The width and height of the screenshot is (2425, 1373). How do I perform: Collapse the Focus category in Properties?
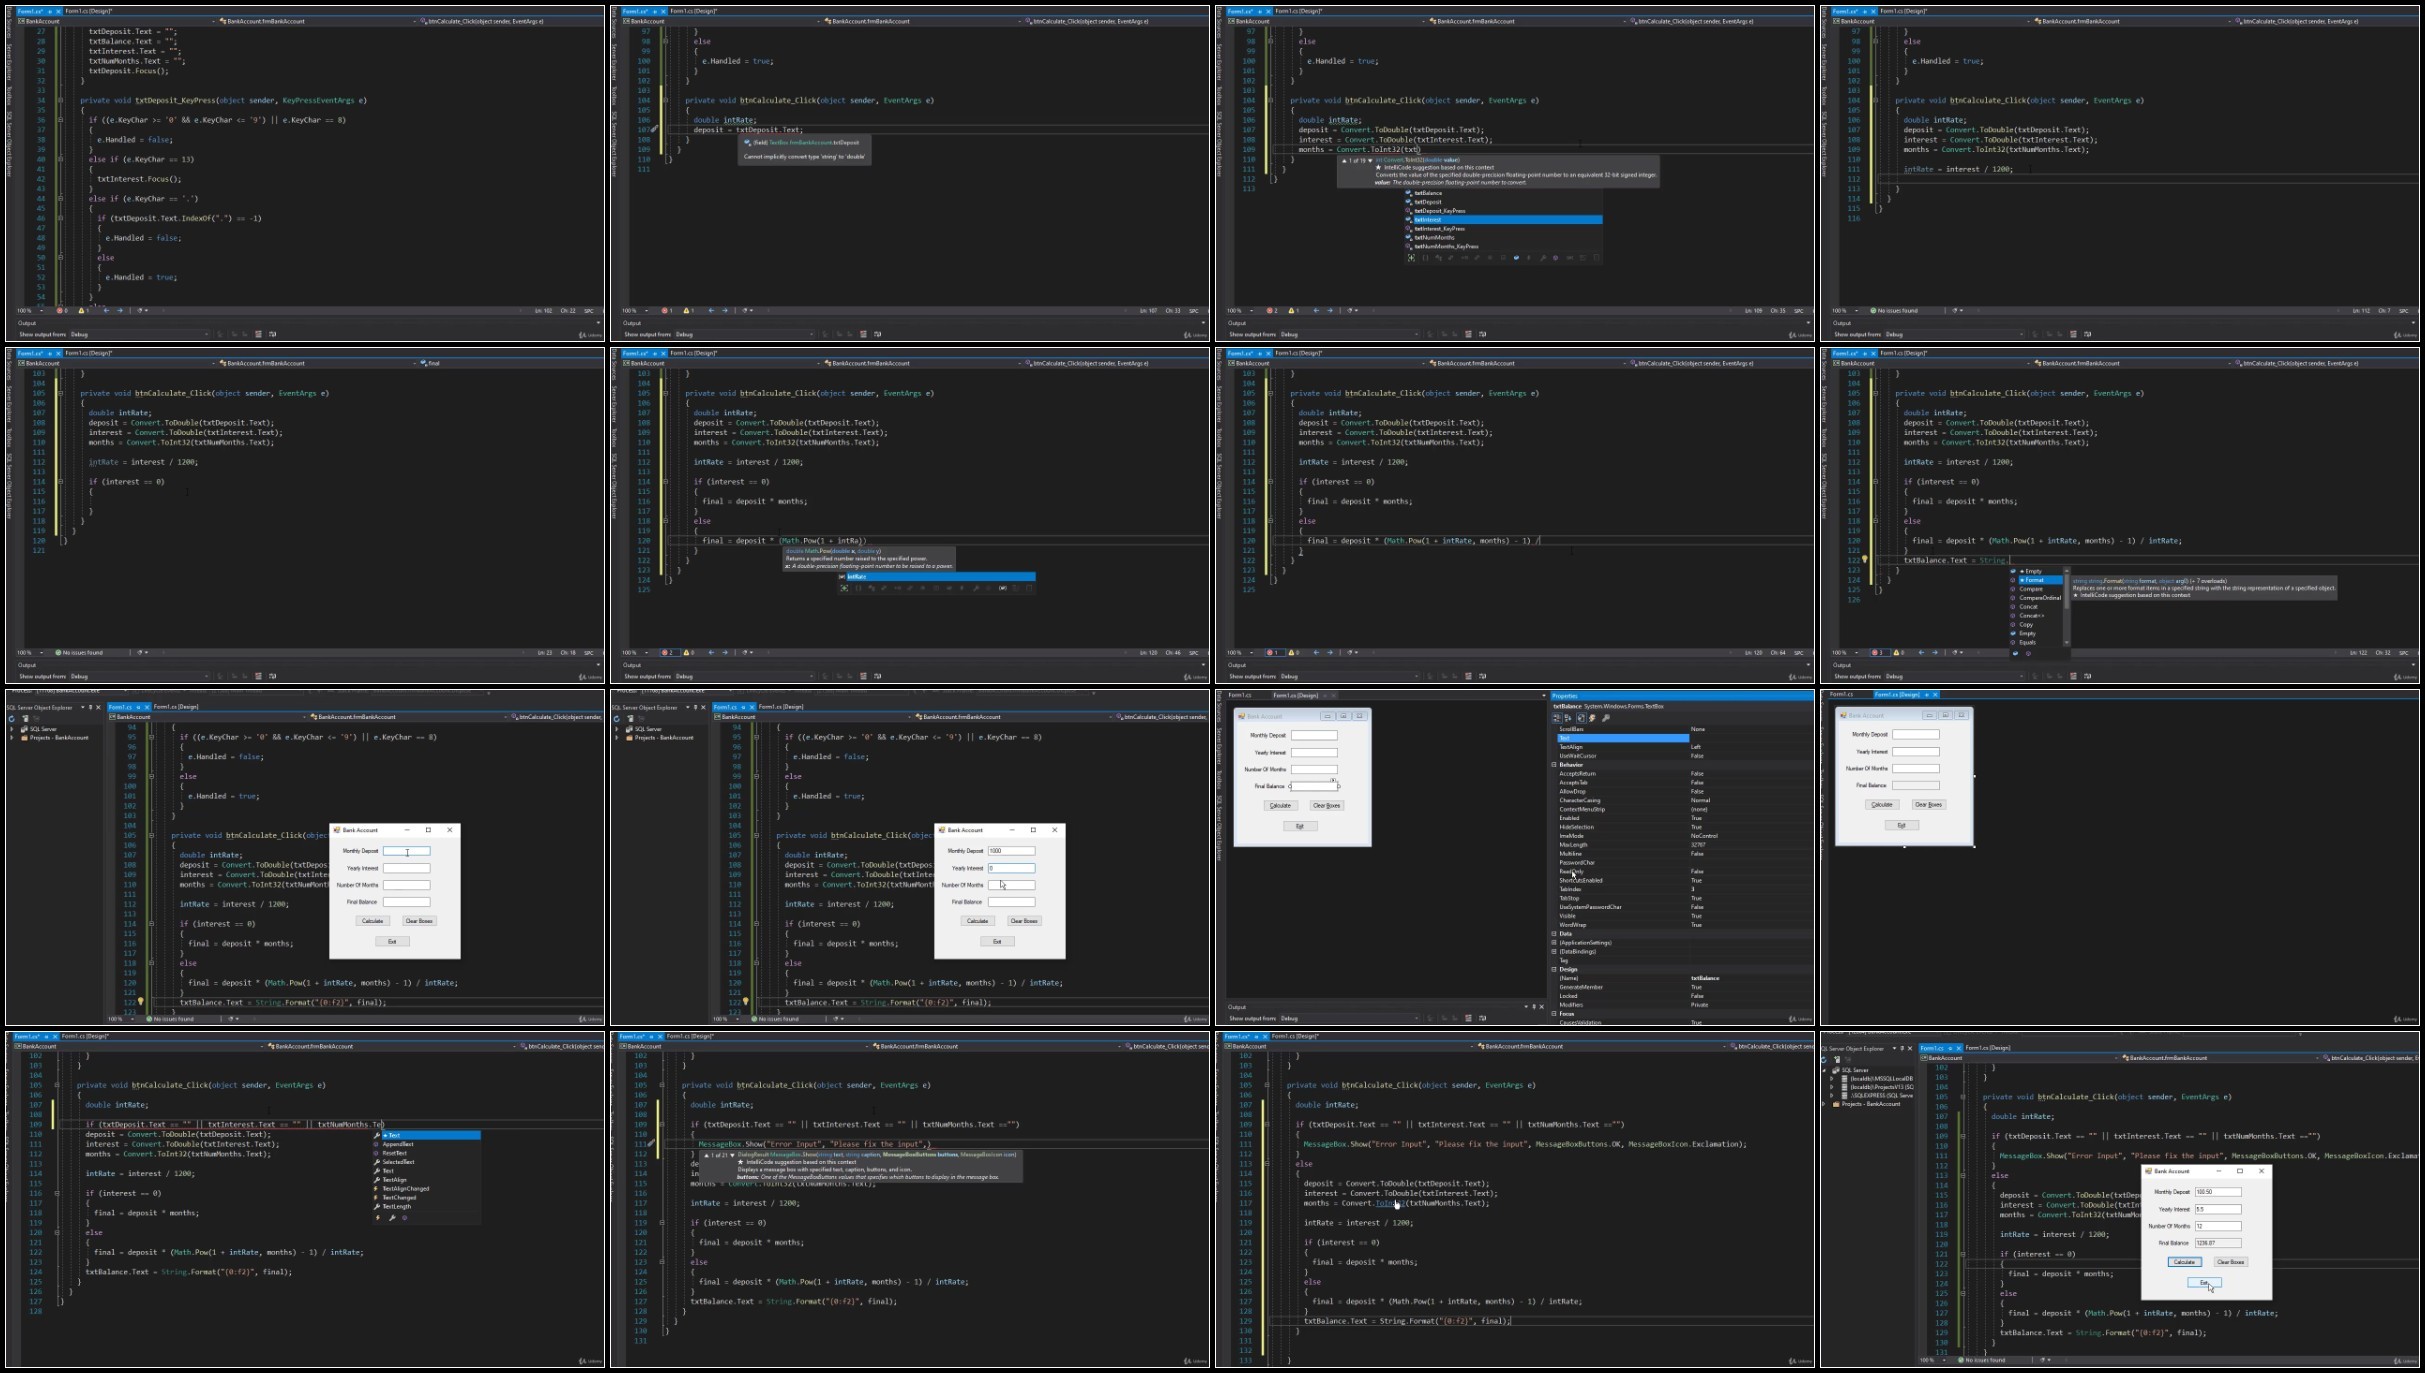(x=1554, y=1014)
